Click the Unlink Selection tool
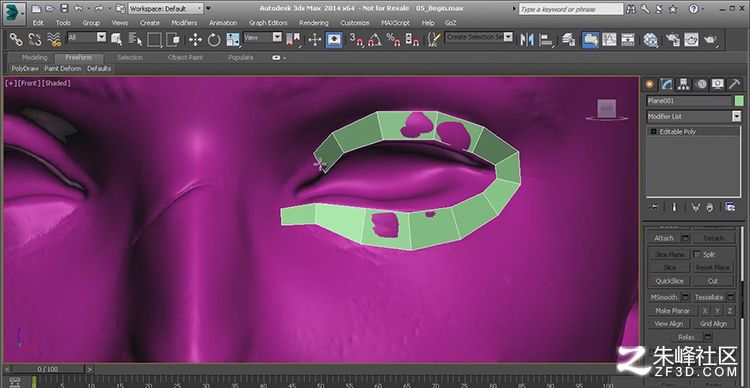Viewport: 750px width, 388px height. click(x=35, y=39)
